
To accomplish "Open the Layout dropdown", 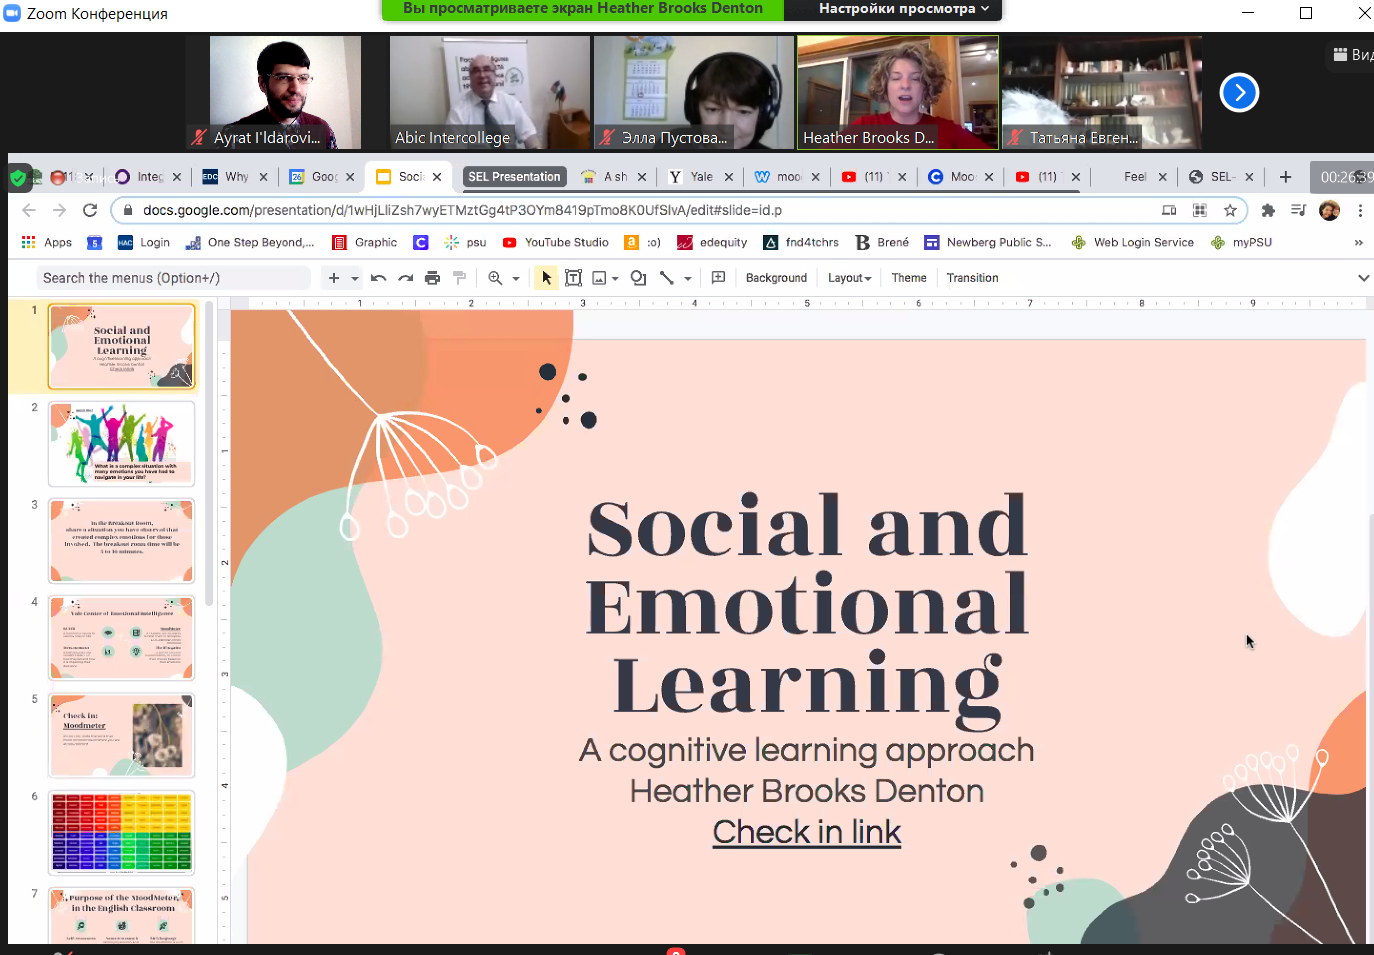I will pyautogui.click(x=849, y=278).
